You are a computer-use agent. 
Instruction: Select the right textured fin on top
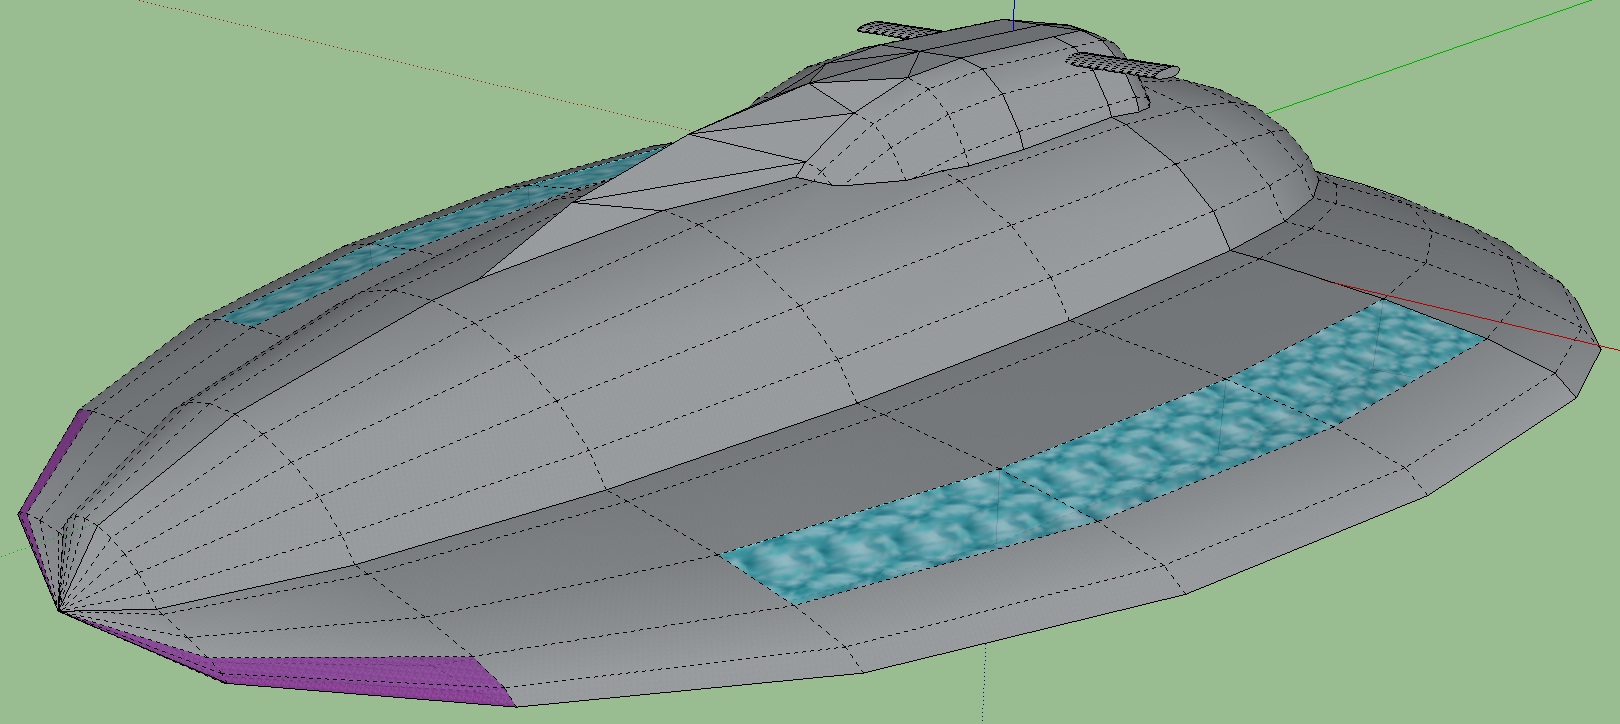(1120, 66)
